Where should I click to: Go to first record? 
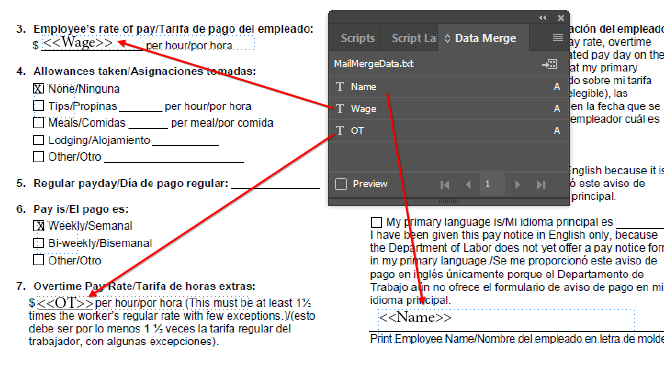point(445,185)
